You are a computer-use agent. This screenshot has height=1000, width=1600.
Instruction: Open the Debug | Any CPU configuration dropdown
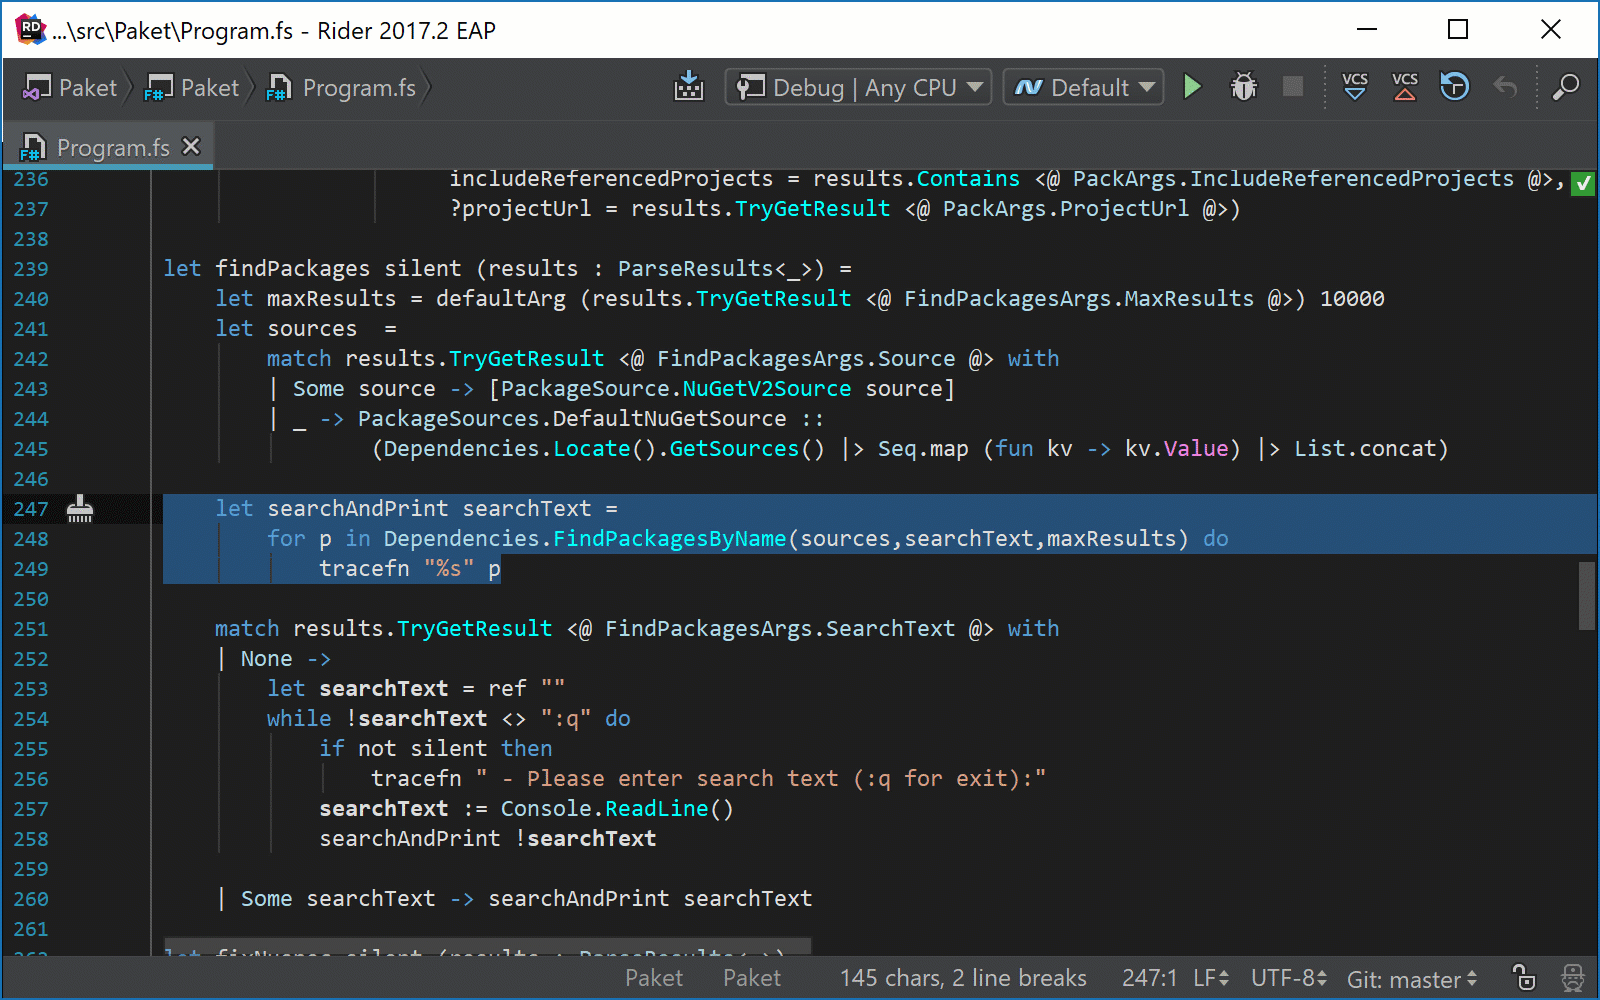click(858, 87)
